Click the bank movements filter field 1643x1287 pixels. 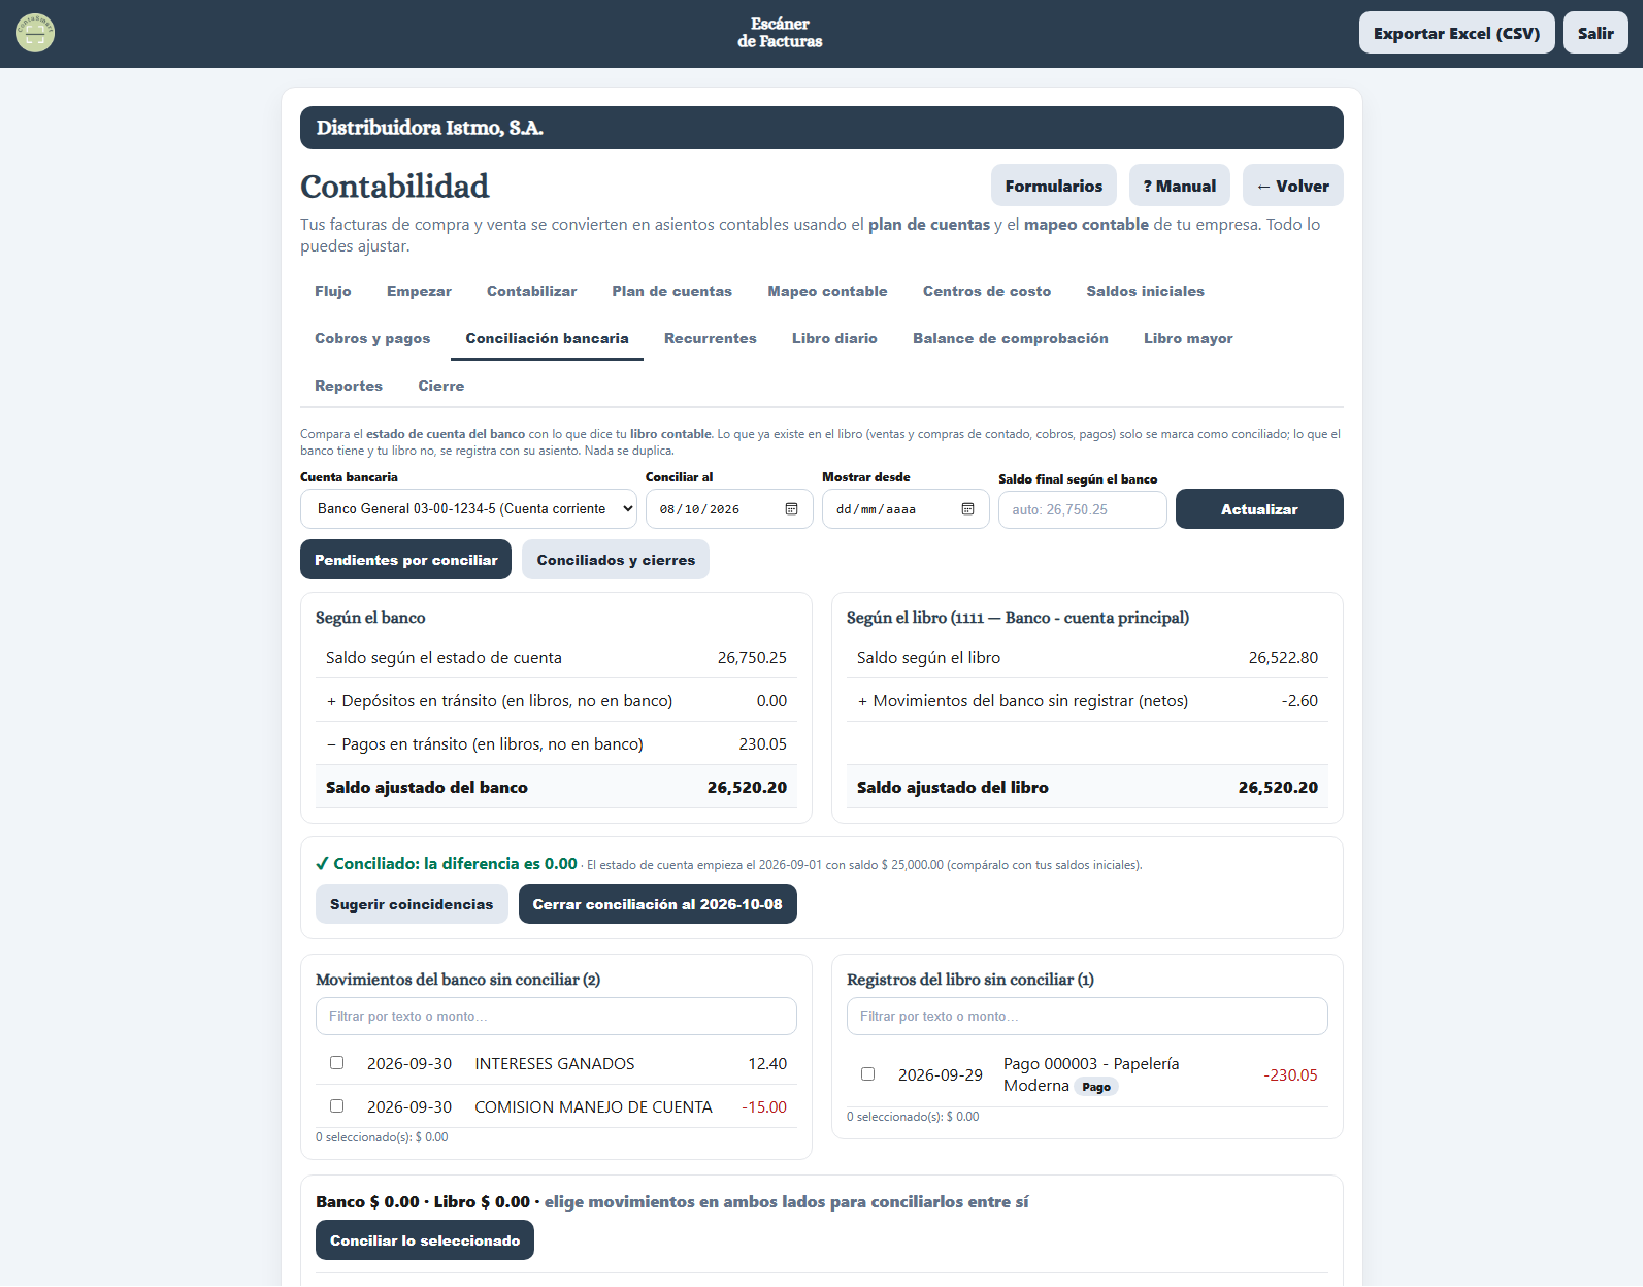click(x=556, y=1016)
